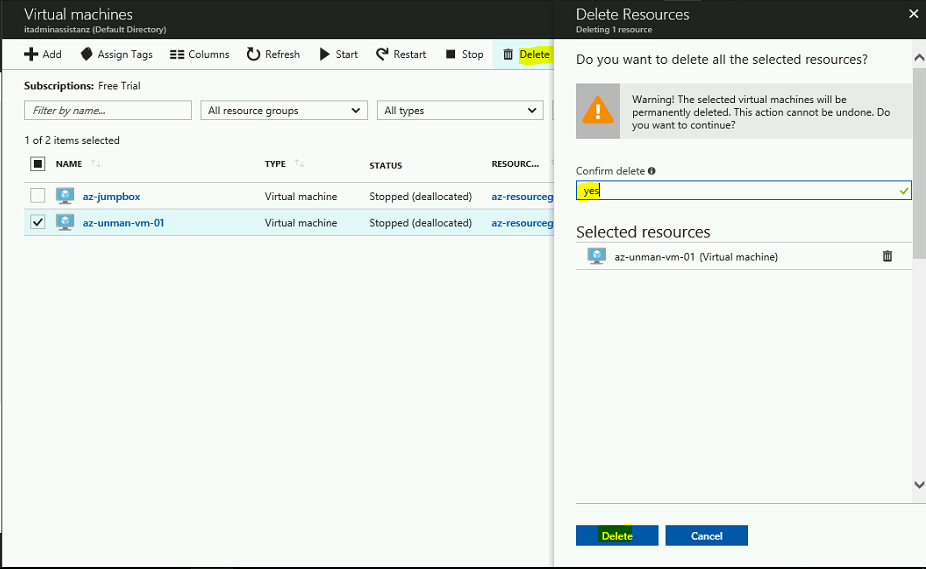Screen dimensions: 926x569
Task: Click the STATUS column header
Action: [x=386, y=165]
